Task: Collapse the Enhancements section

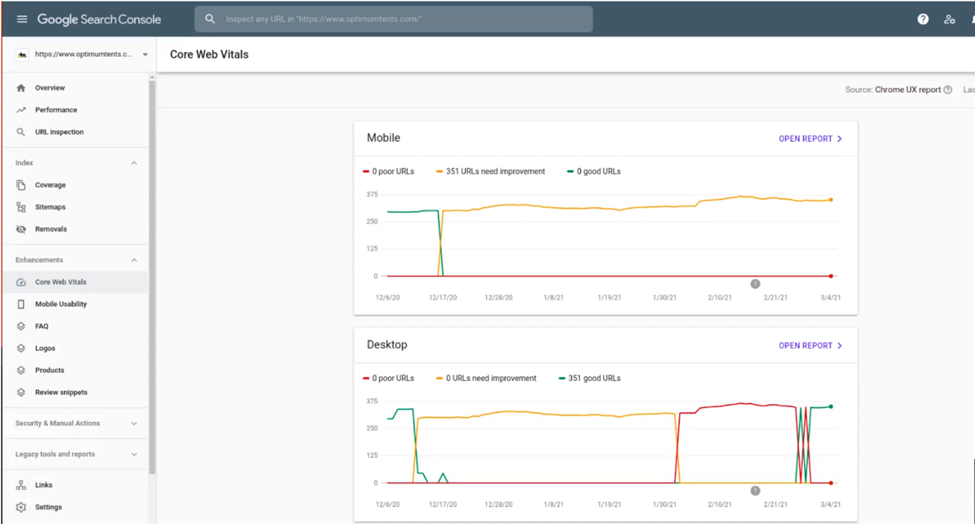Action: pyautogui.click(x=135, y=260)
